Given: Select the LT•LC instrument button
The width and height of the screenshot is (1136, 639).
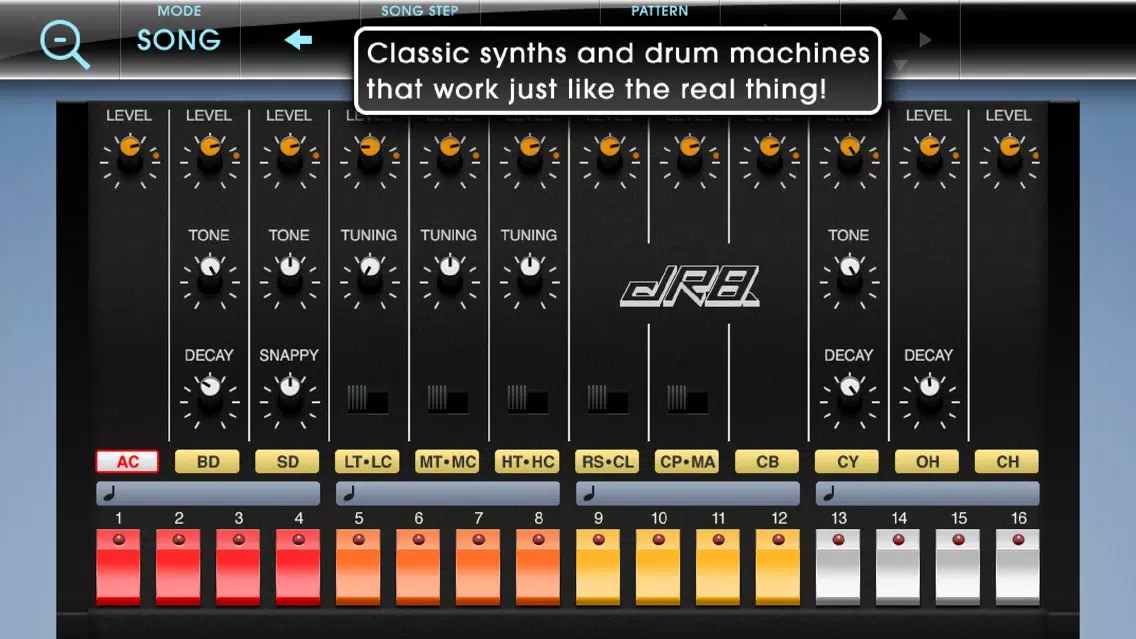Looking at the screenshot, I should pyautogui.click(x=367, y=462).
